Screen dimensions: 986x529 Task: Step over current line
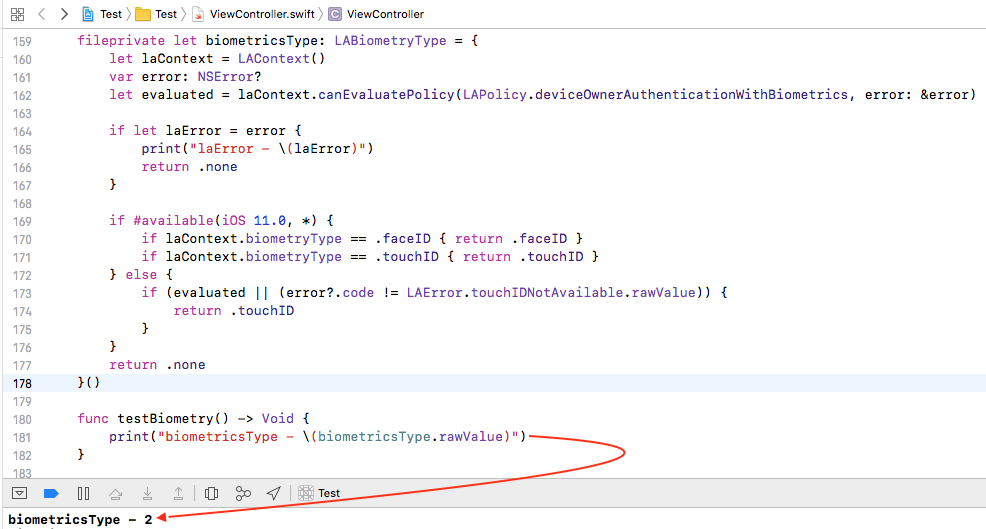115,494
